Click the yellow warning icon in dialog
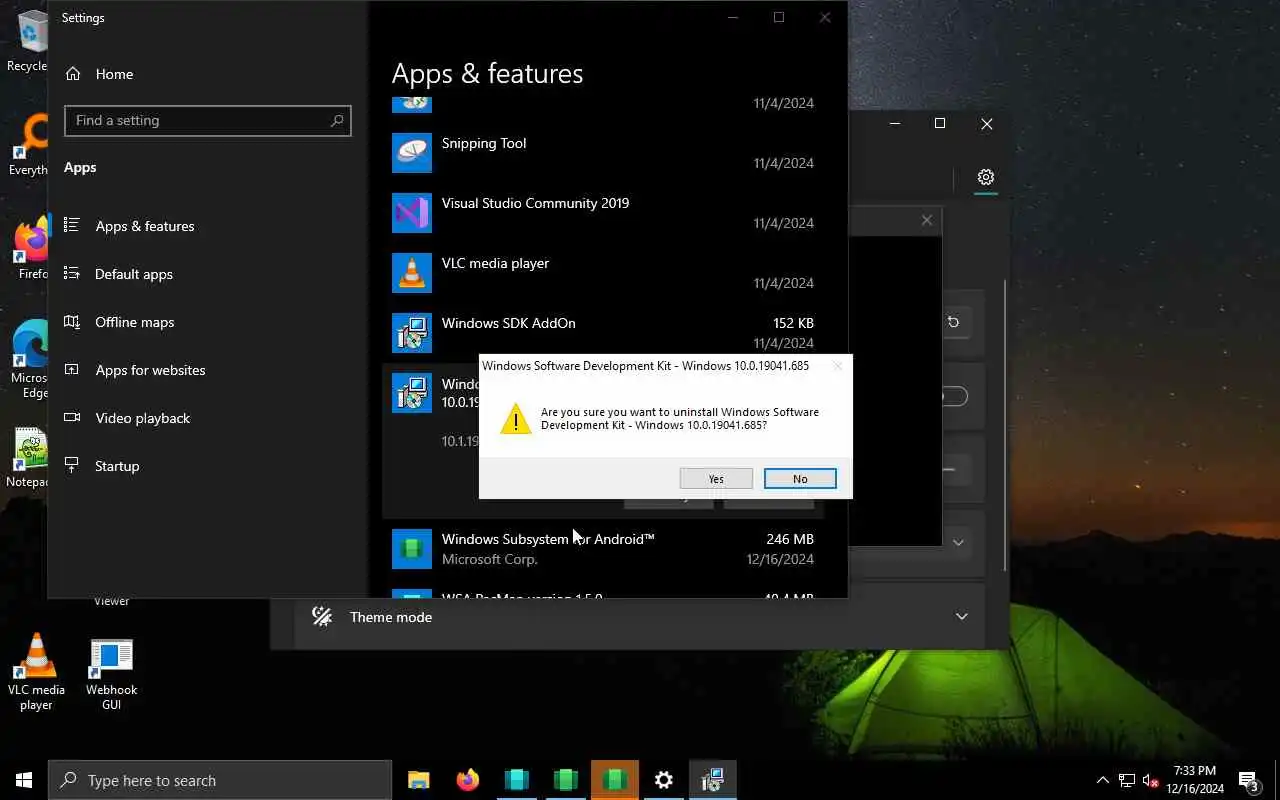Image resolution: width=1280 pixels, height=800 pixels. 515,418
